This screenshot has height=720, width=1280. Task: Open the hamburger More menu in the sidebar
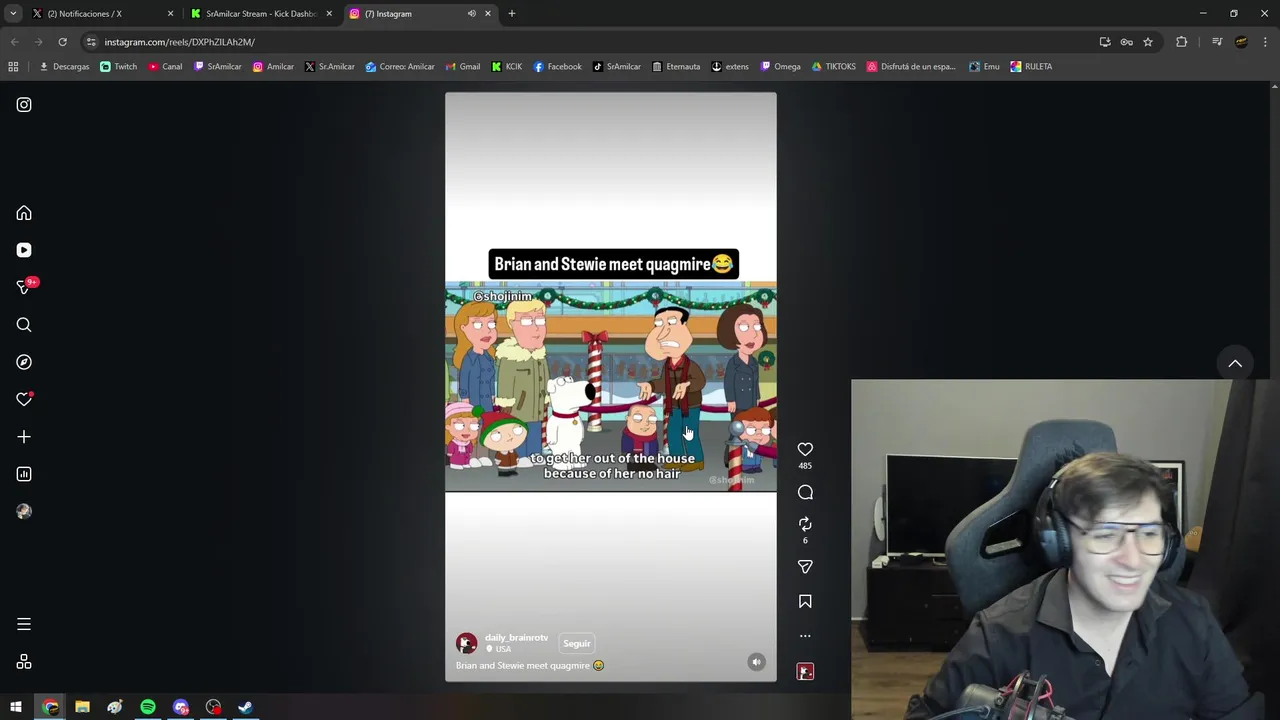pyautogui.click(x=24, y=624)
